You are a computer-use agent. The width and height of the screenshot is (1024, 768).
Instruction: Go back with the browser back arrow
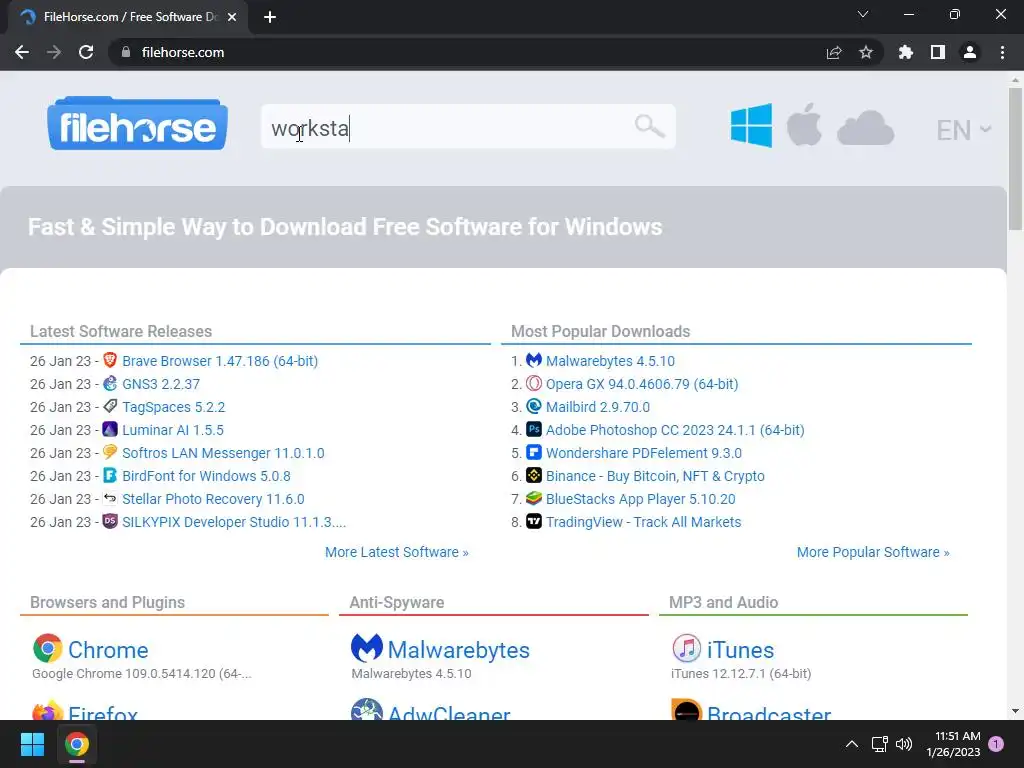coord(22,52)
